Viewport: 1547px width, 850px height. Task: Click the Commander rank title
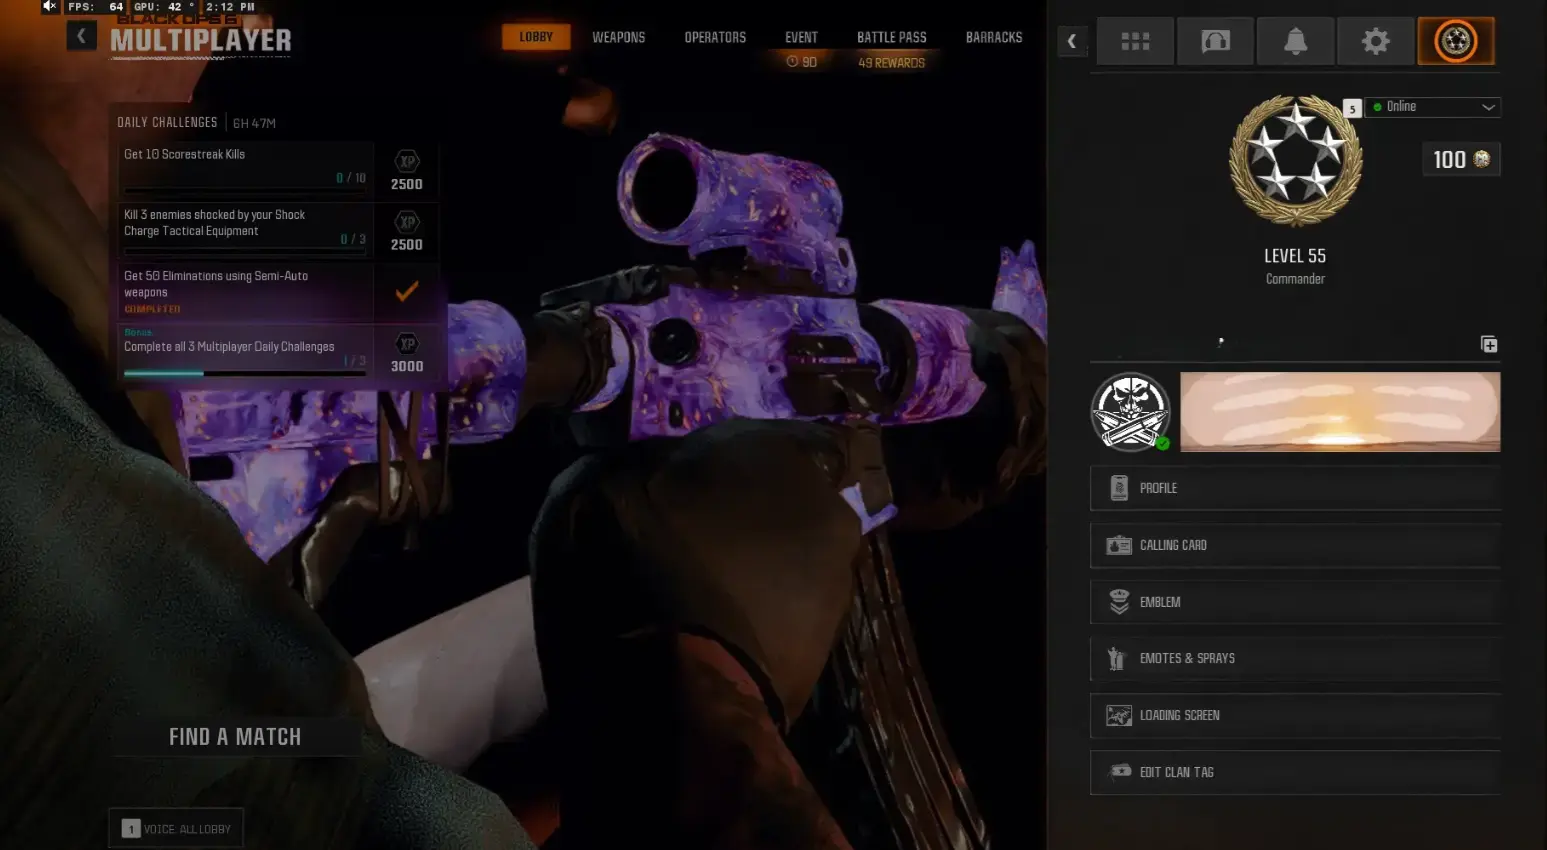pos(1295,279)
